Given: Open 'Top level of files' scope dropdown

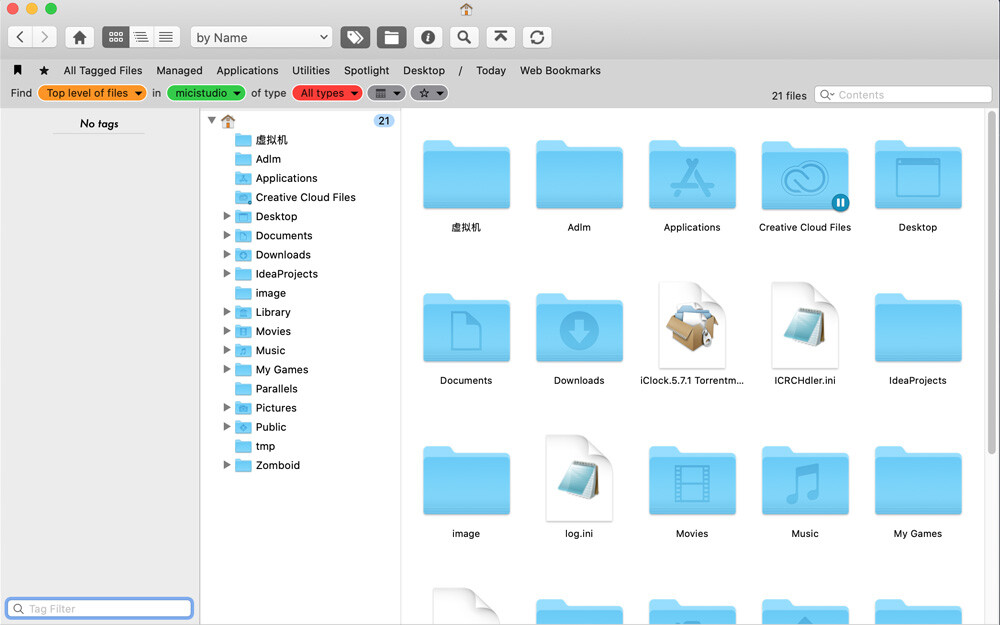Looking at the screenshot, I should coord(92,93).
